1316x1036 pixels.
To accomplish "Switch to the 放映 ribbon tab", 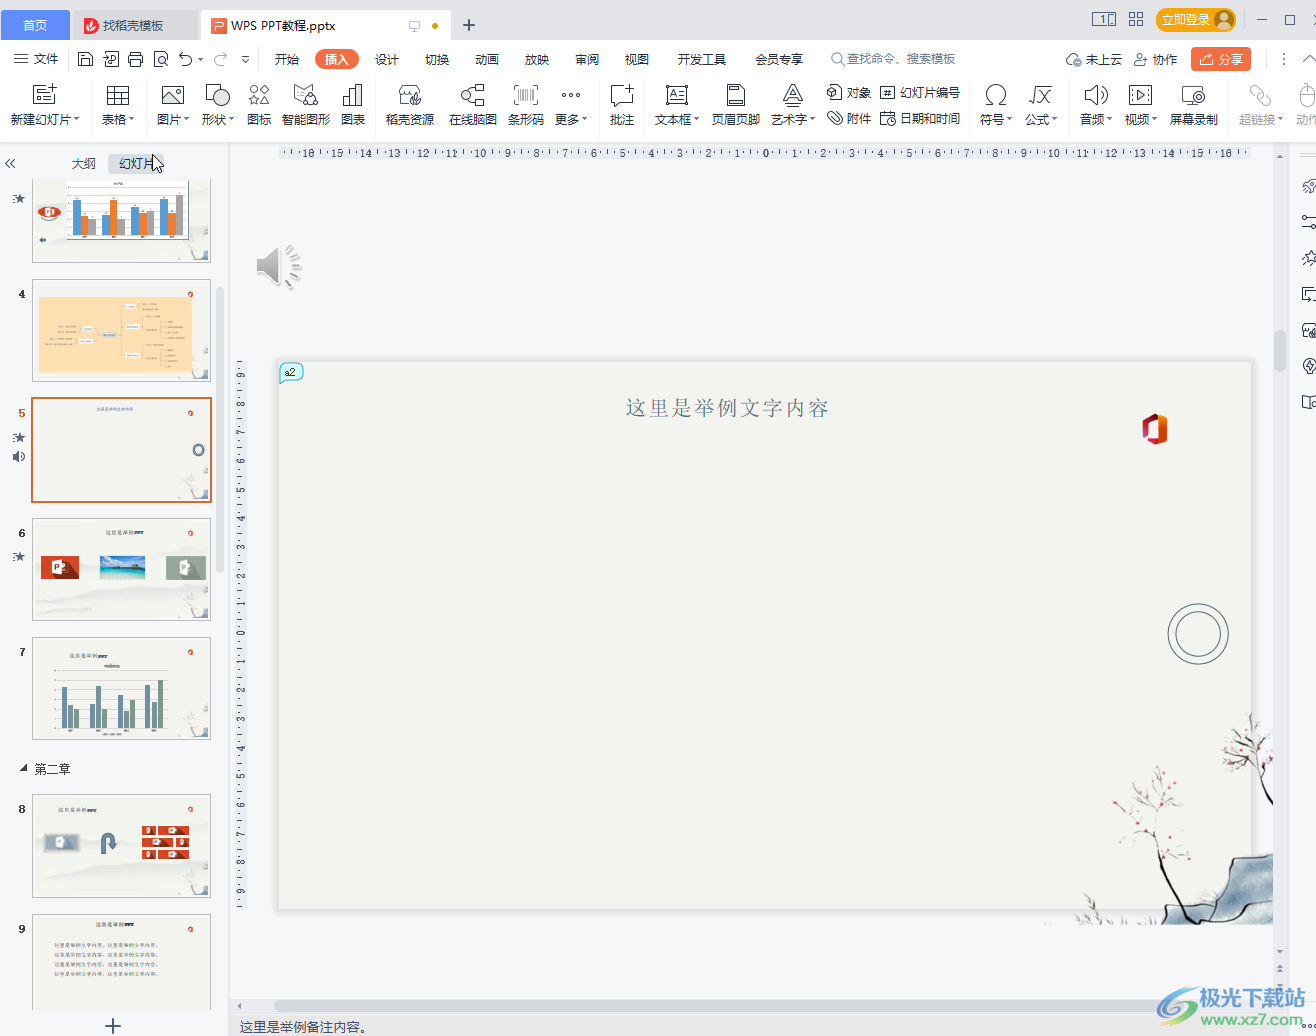I will (x=537, y=59).
